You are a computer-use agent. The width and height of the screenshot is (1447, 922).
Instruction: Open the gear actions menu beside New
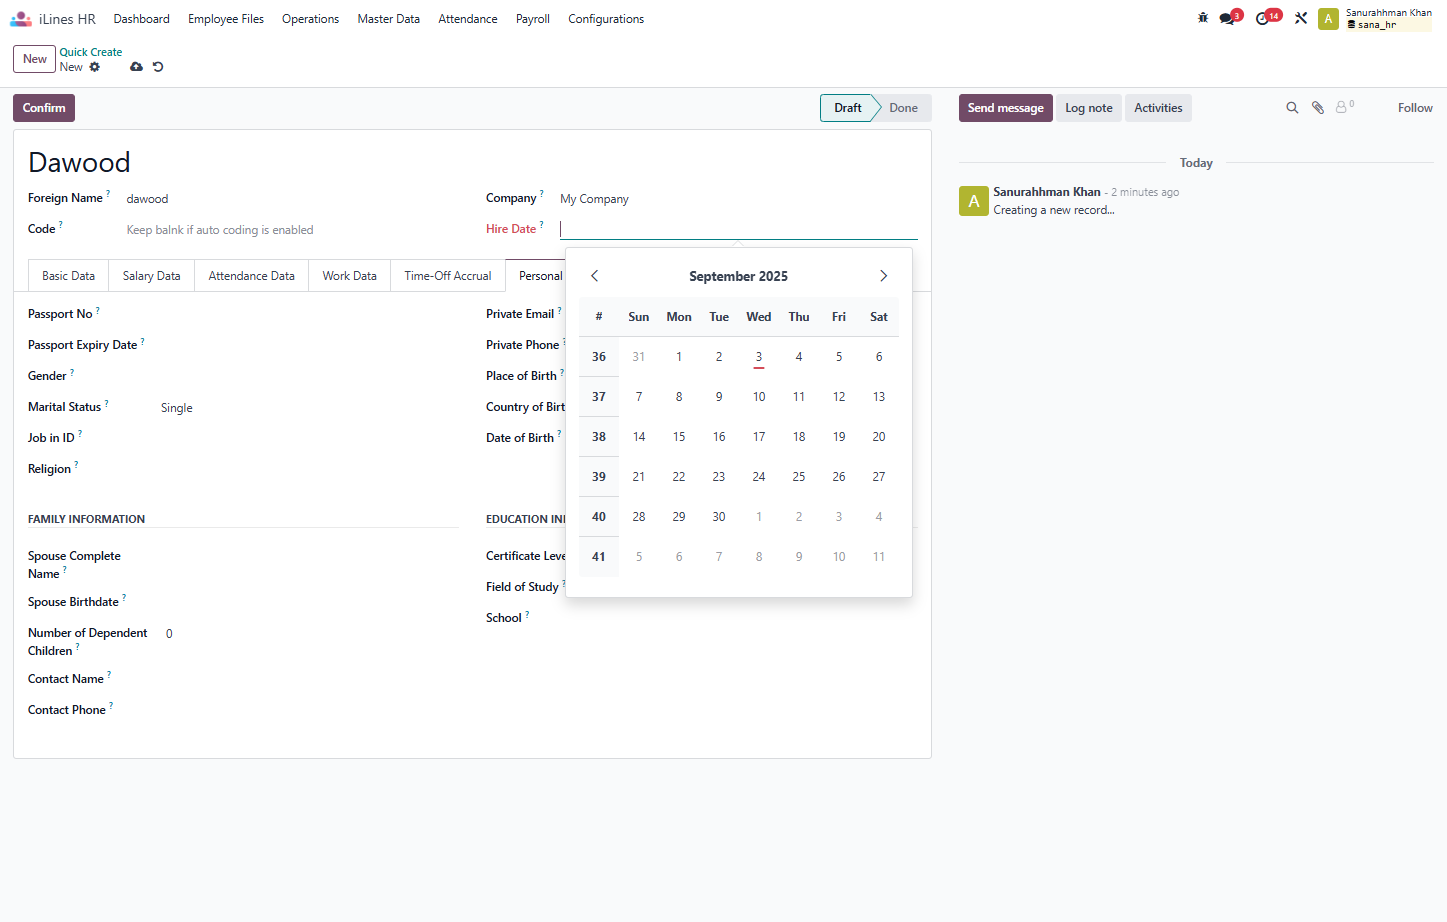click(x=95, y=67)
